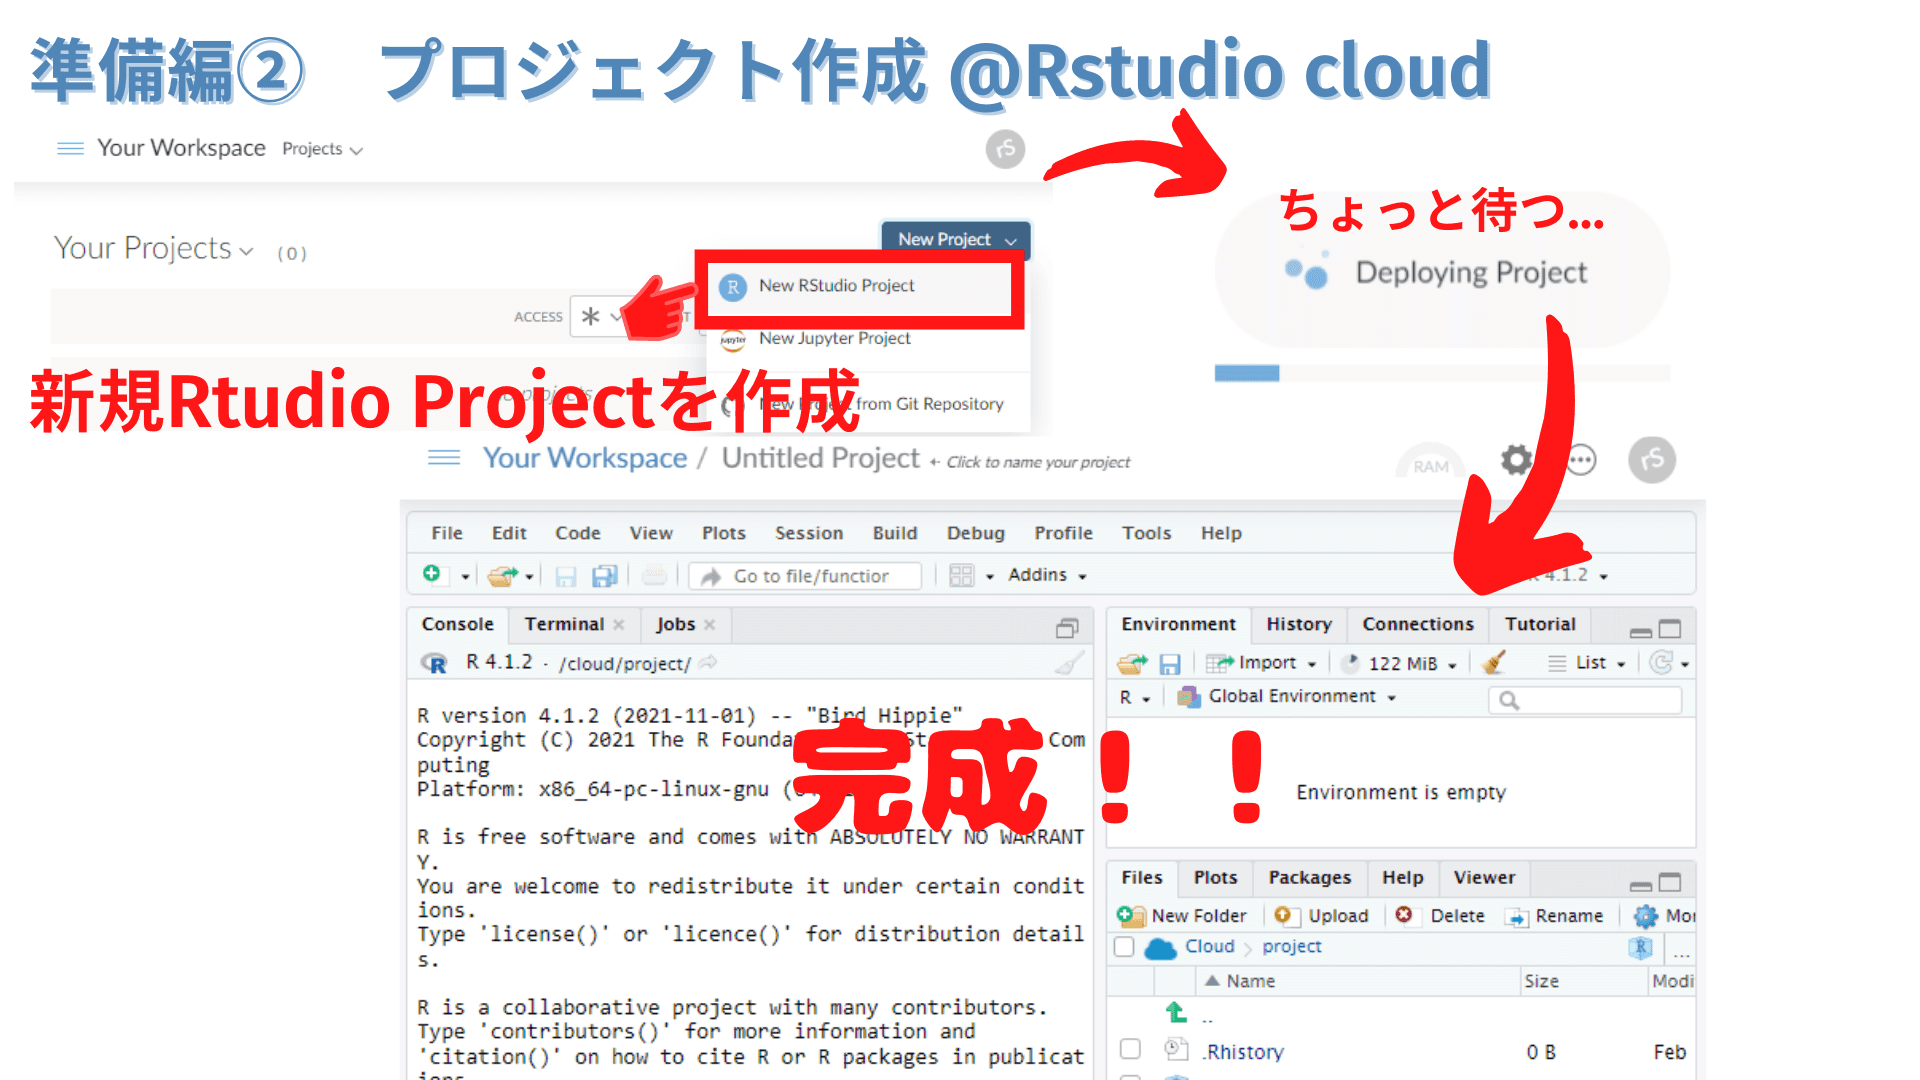Toggle the select-all checkbox beside Cloud
1920x1080 pixels.
tap(1124, 947)
